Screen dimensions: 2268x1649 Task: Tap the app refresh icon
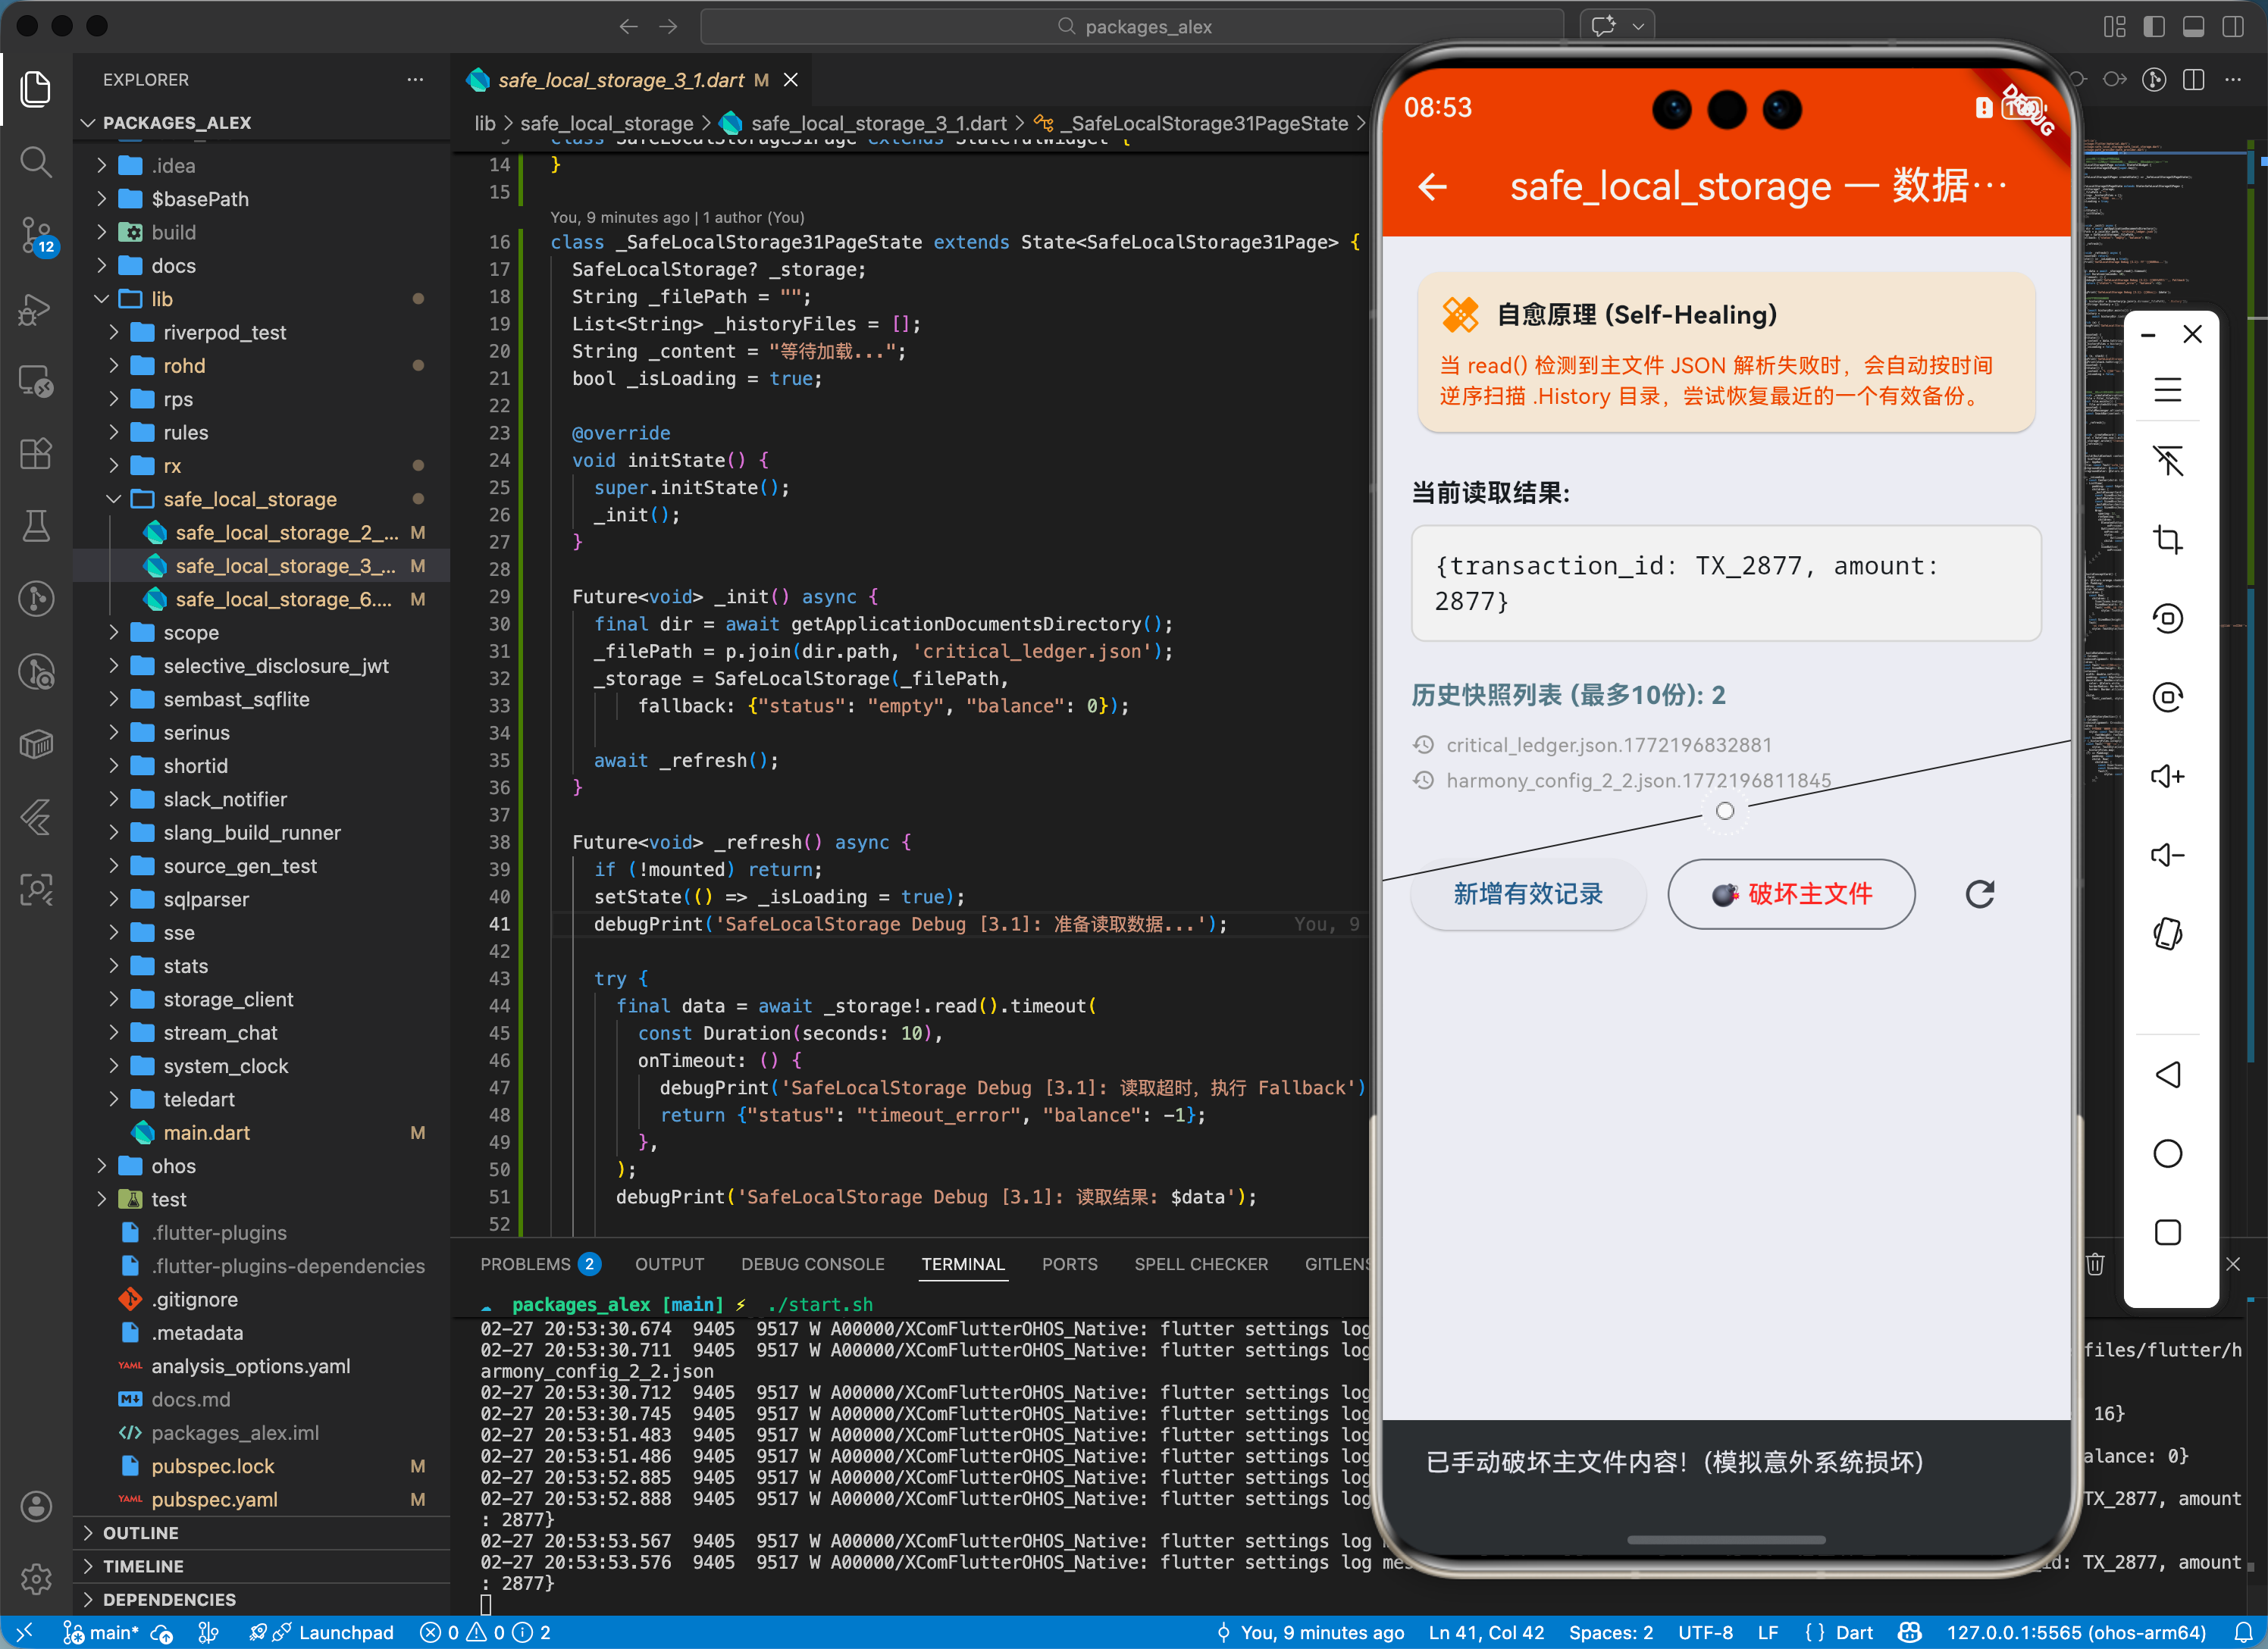[1979, 893]
